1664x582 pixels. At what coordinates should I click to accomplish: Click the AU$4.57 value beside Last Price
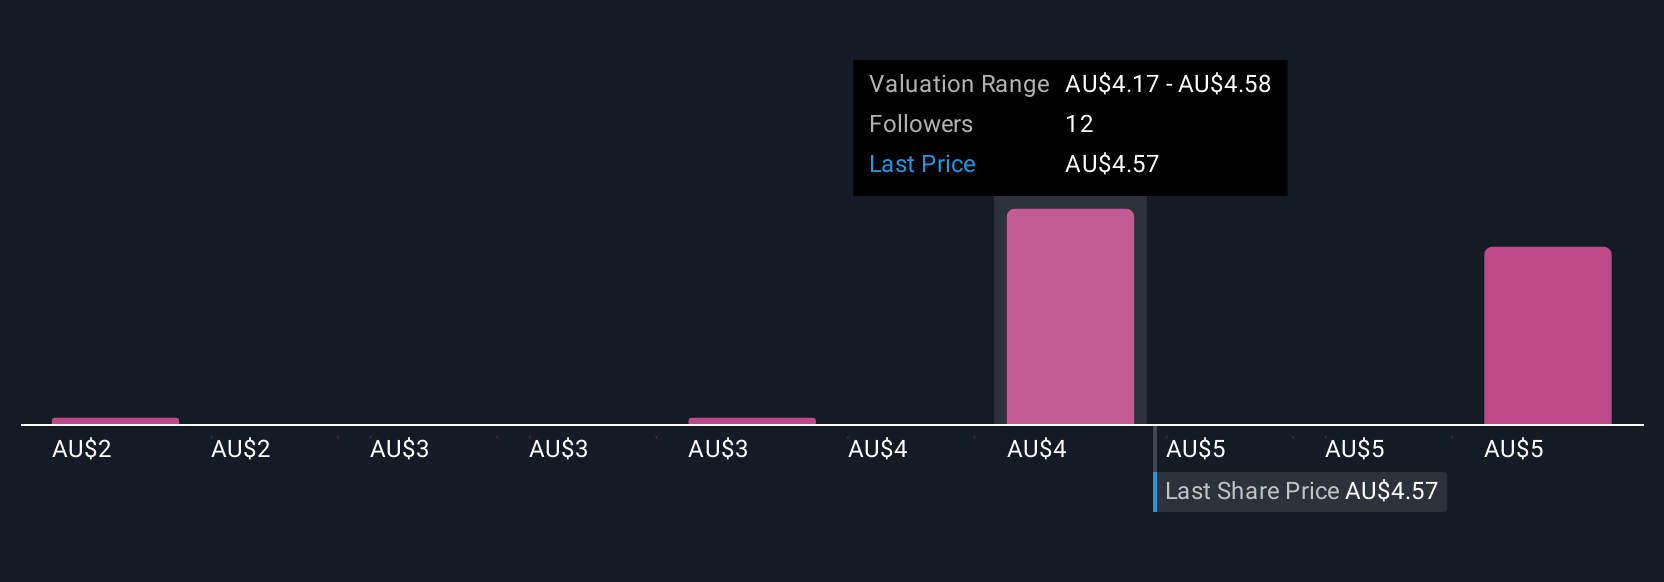point(1112,164)
